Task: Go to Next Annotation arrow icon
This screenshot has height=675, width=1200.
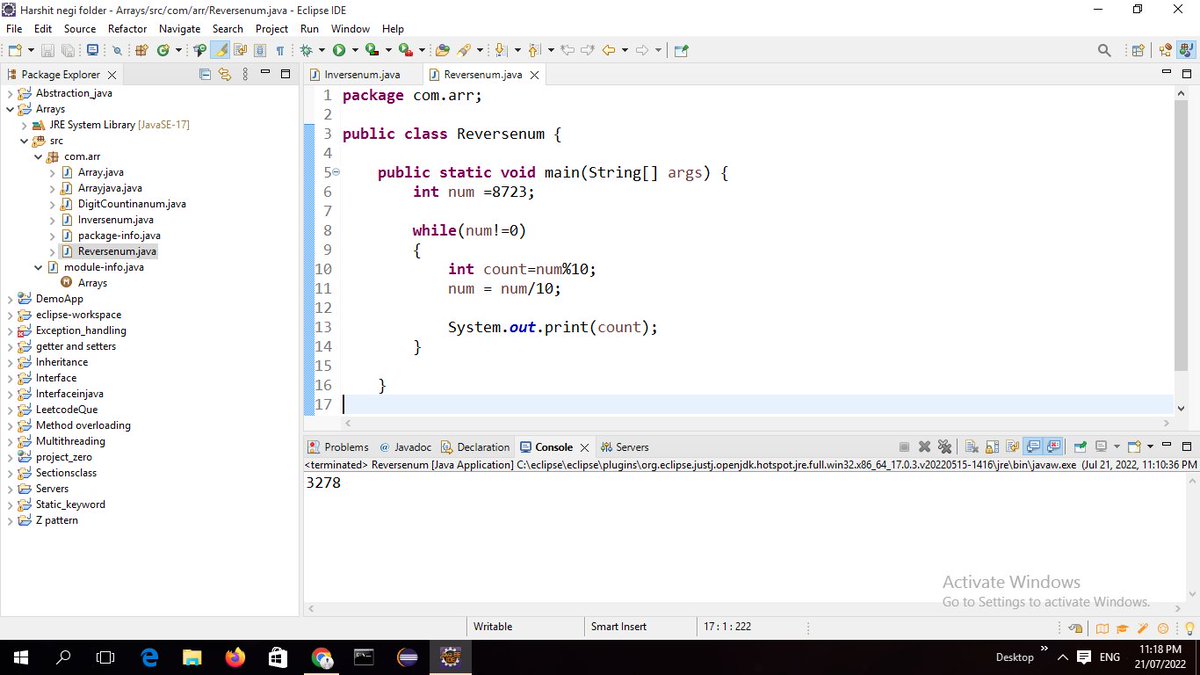Action: point(499,50)
